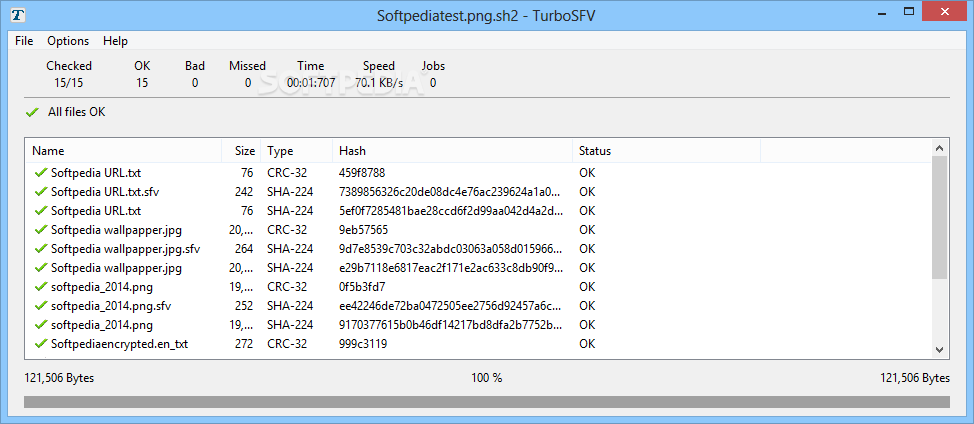Image resolution: width=974 pixels, height=424 pixels.
Task: Maximize the TurboSFV window
Action: (x=909, y=11)
